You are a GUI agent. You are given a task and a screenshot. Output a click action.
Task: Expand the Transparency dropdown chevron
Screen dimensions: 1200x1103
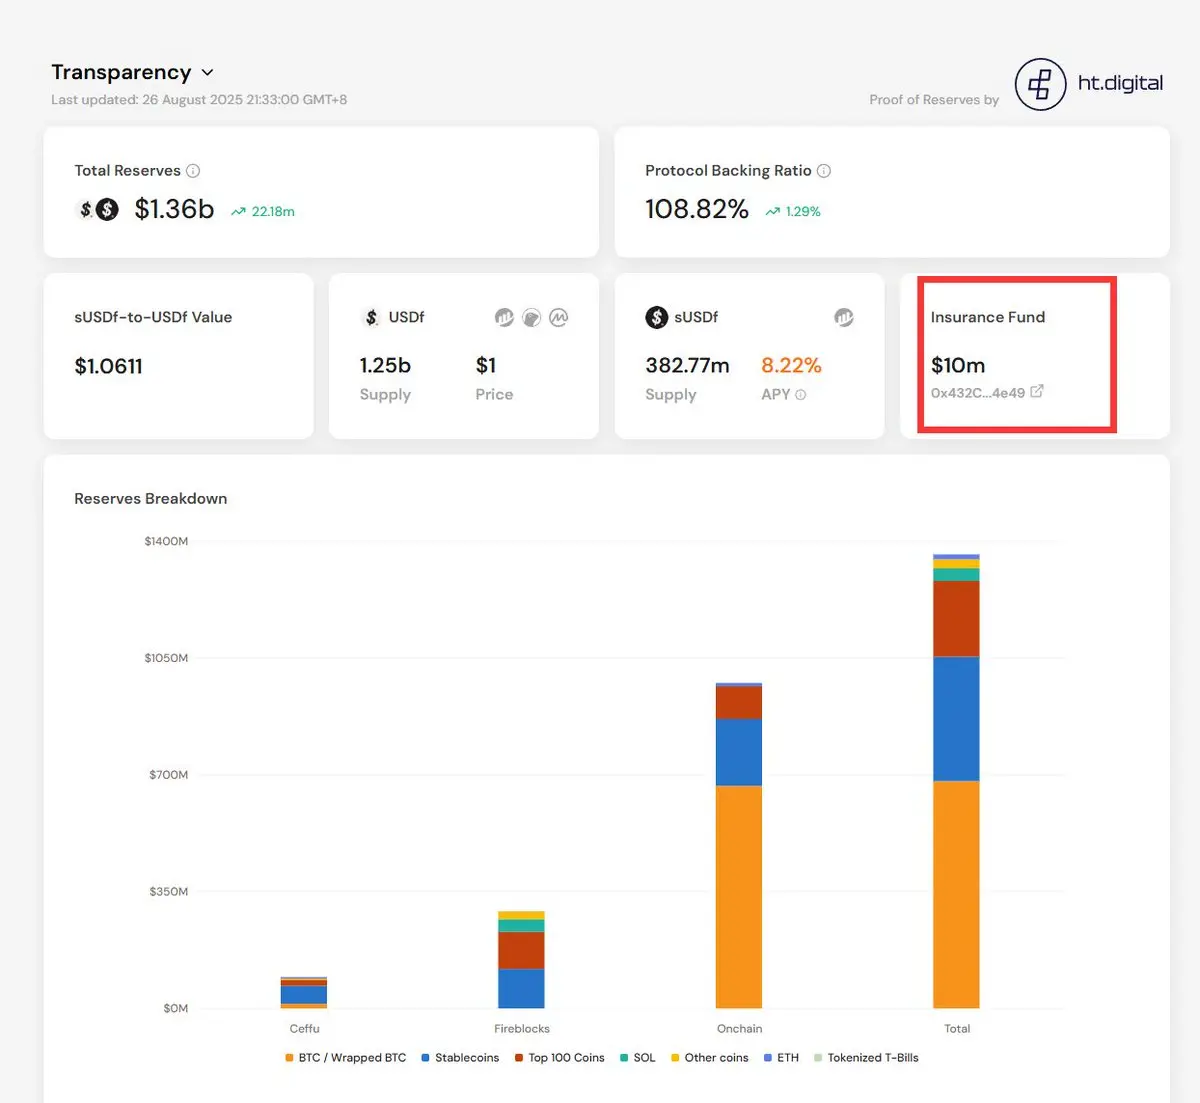[x=207, y=73]
